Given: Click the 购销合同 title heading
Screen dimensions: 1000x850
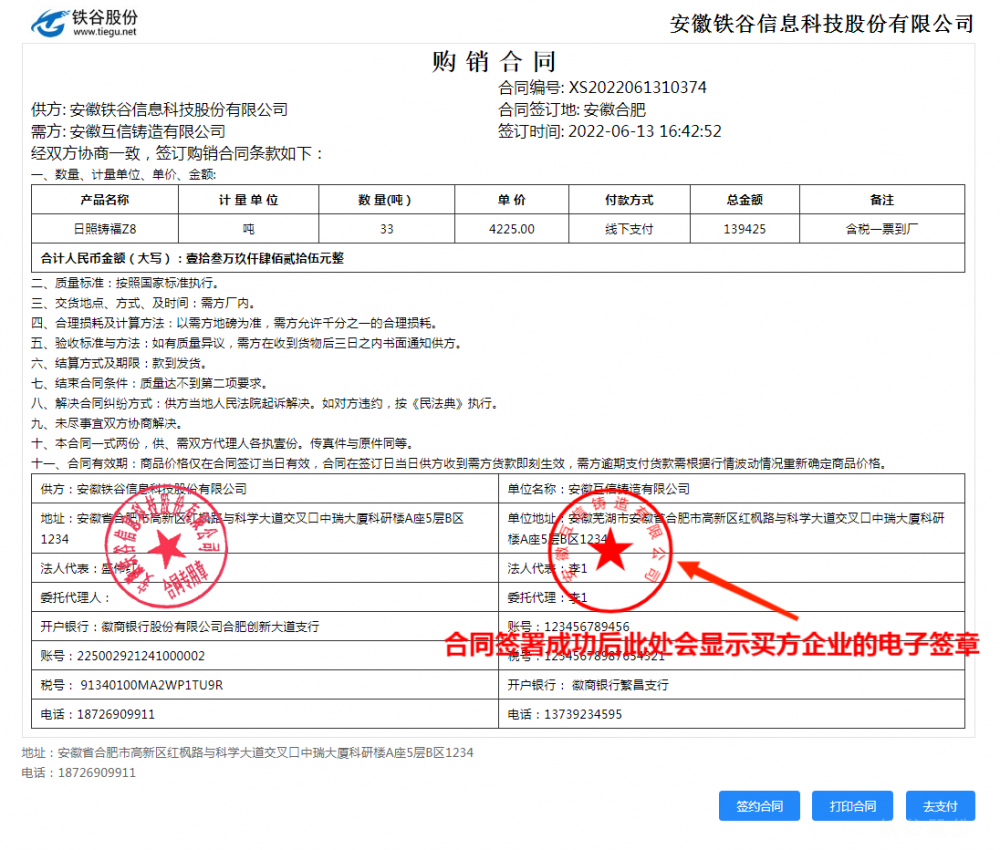Looking at the screenshot, I should pyautogui.click(x=494, y=62).
